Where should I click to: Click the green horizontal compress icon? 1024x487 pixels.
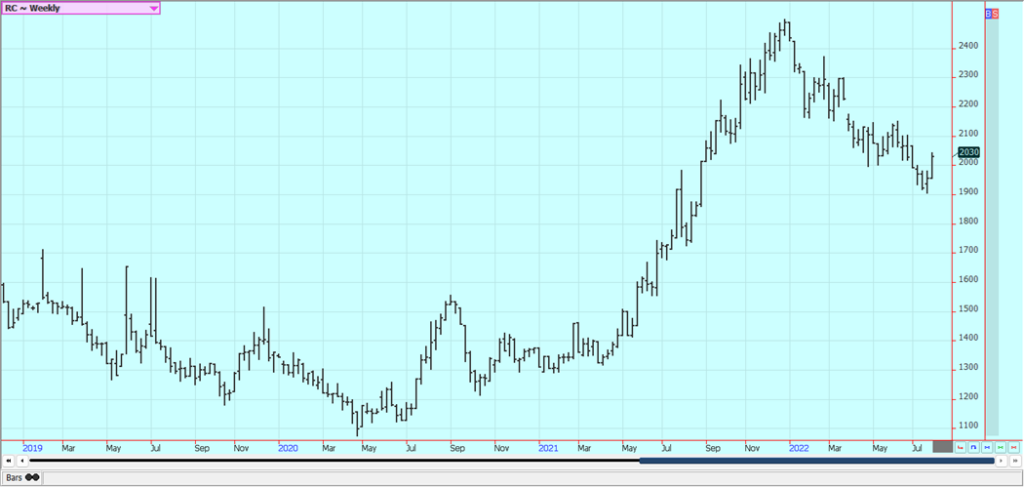1000,447
